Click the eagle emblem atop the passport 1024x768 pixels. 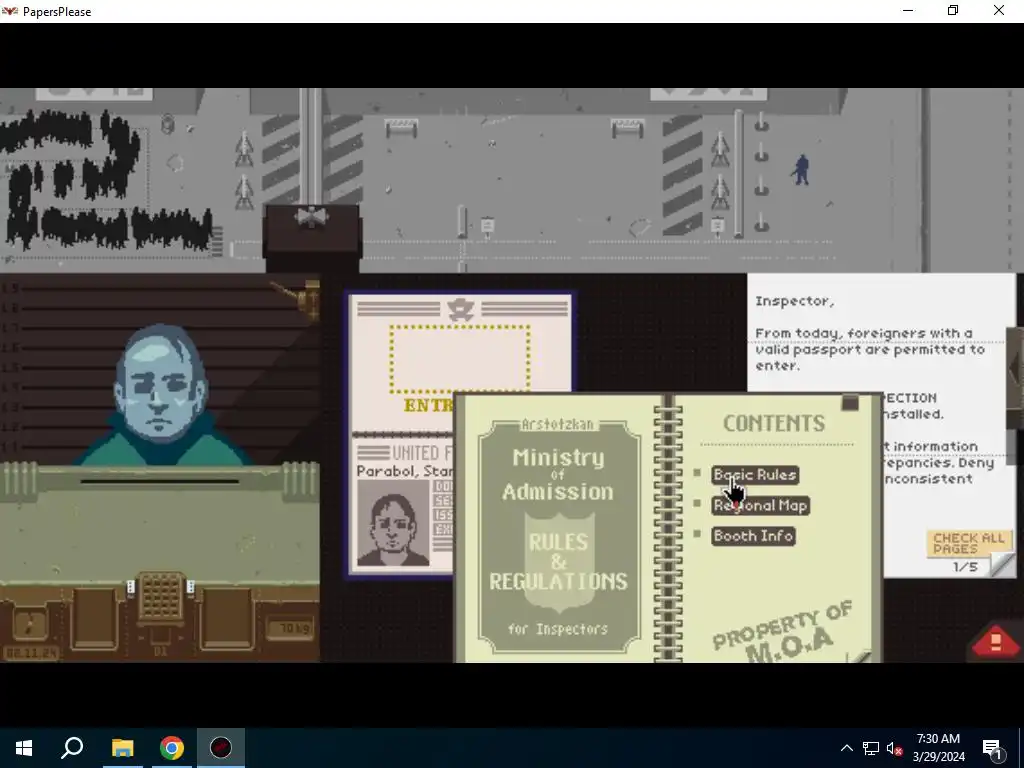[x=460, y=310]
